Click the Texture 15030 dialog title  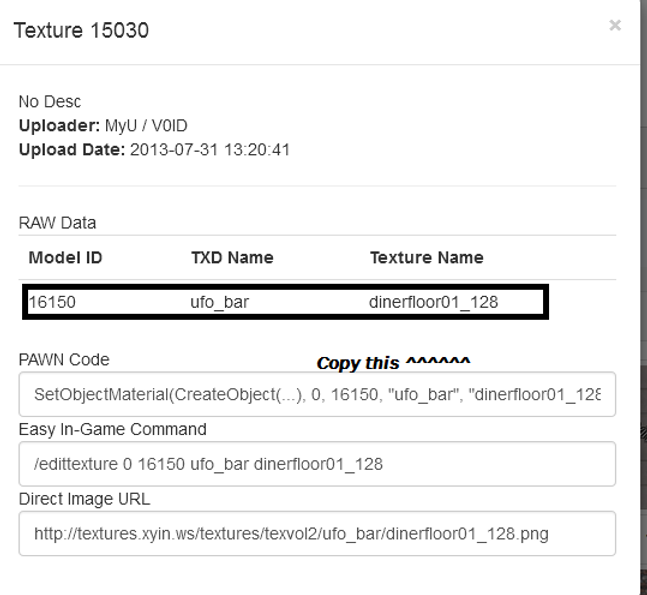coord(81,31)
